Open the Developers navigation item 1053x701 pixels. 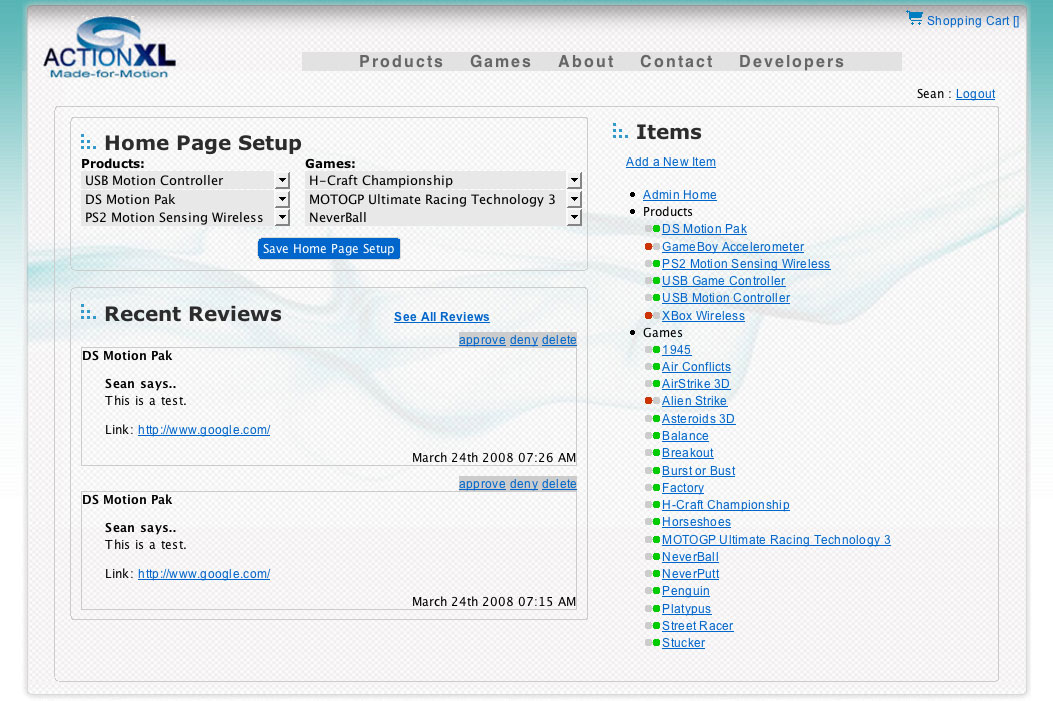[x=792, y=62]
